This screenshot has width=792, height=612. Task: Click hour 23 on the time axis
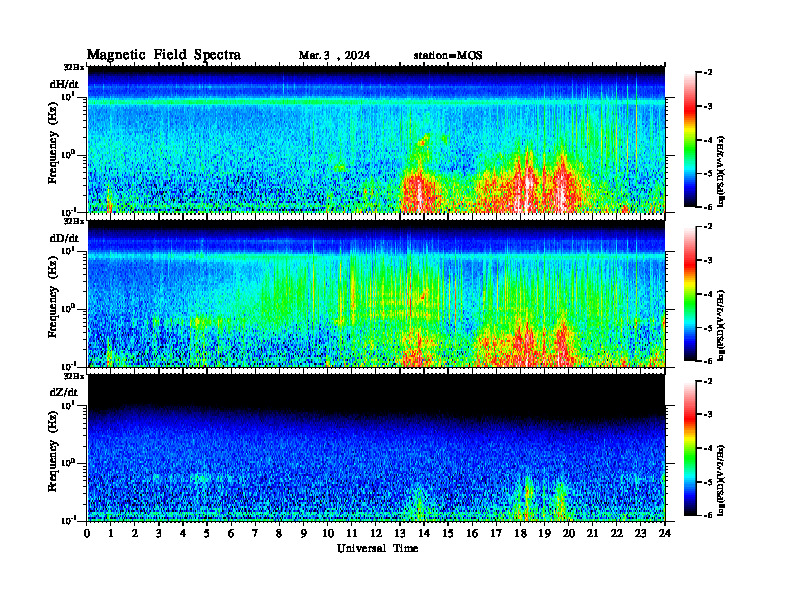click(x=641, y=534)
